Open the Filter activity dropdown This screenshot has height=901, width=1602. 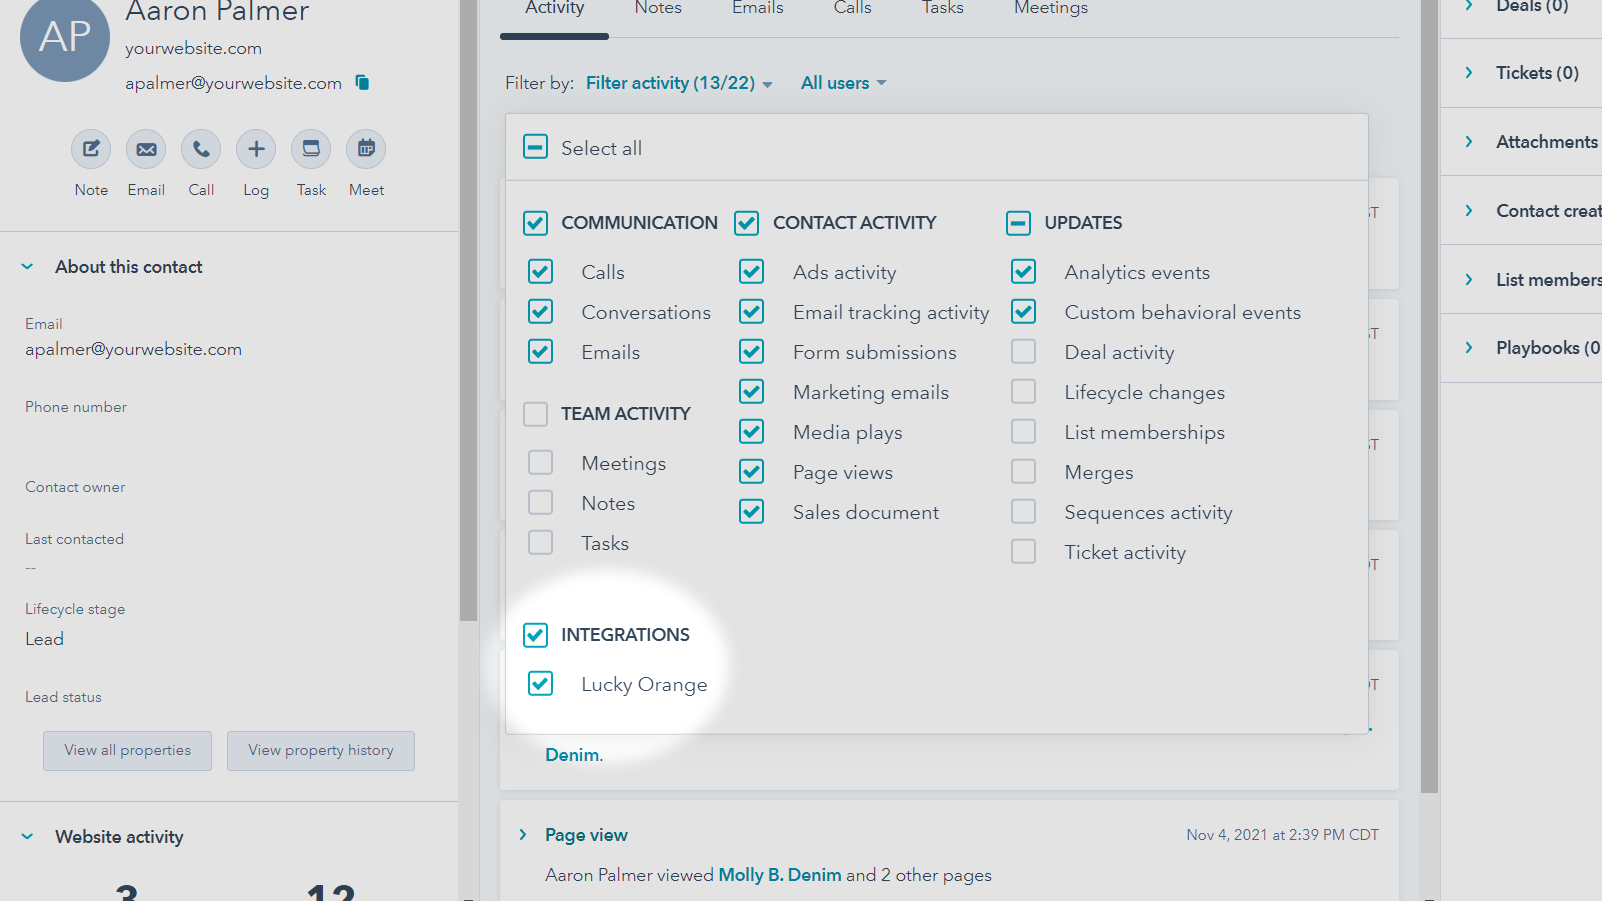pos(678,83)
